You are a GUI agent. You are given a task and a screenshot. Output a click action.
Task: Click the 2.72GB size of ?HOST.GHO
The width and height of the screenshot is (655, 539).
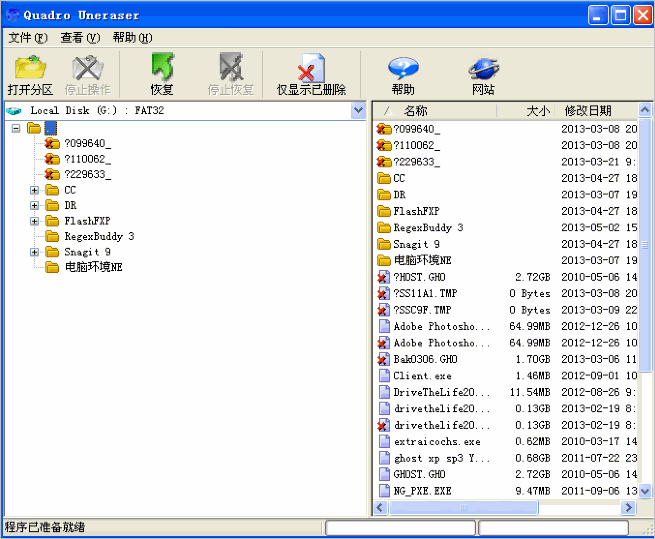[x=533, y=277]
